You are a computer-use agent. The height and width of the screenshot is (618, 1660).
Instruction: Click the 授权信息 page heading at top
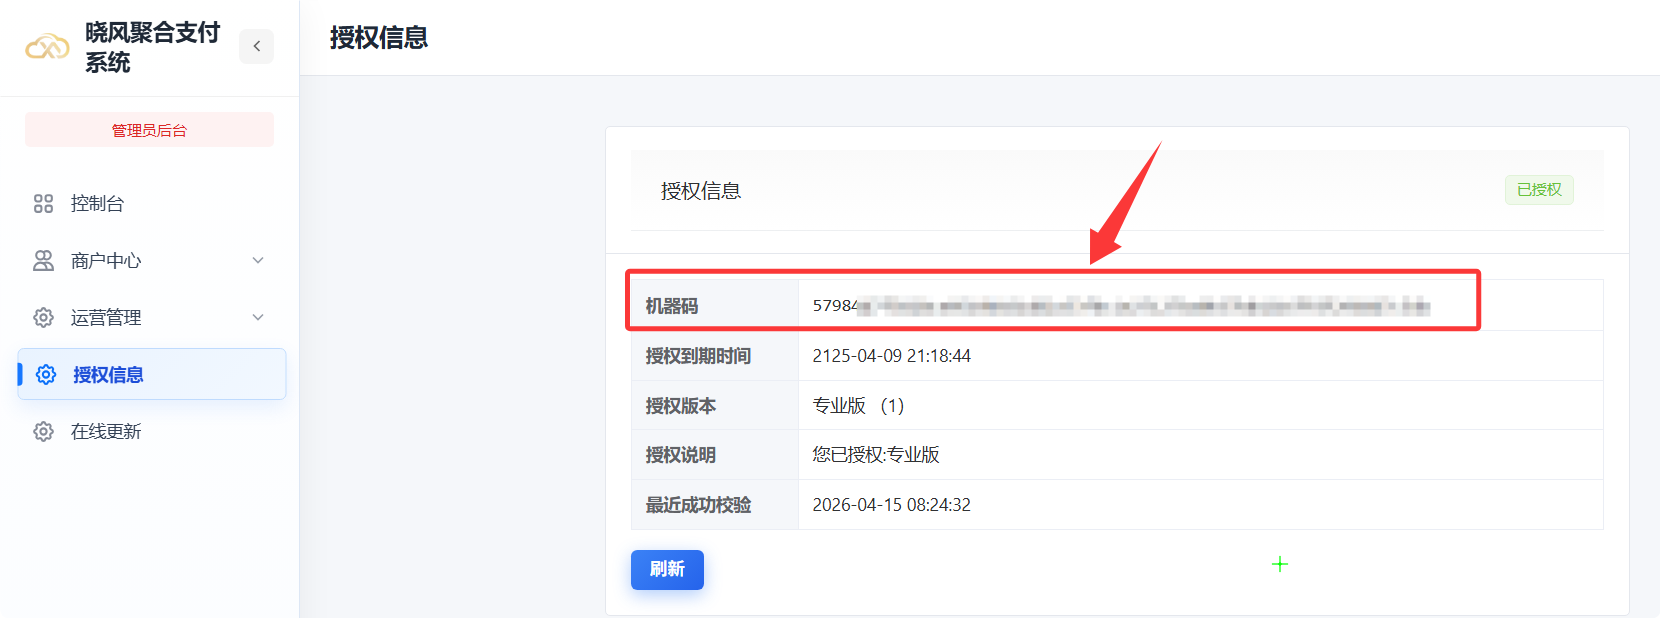coord(379,38)
